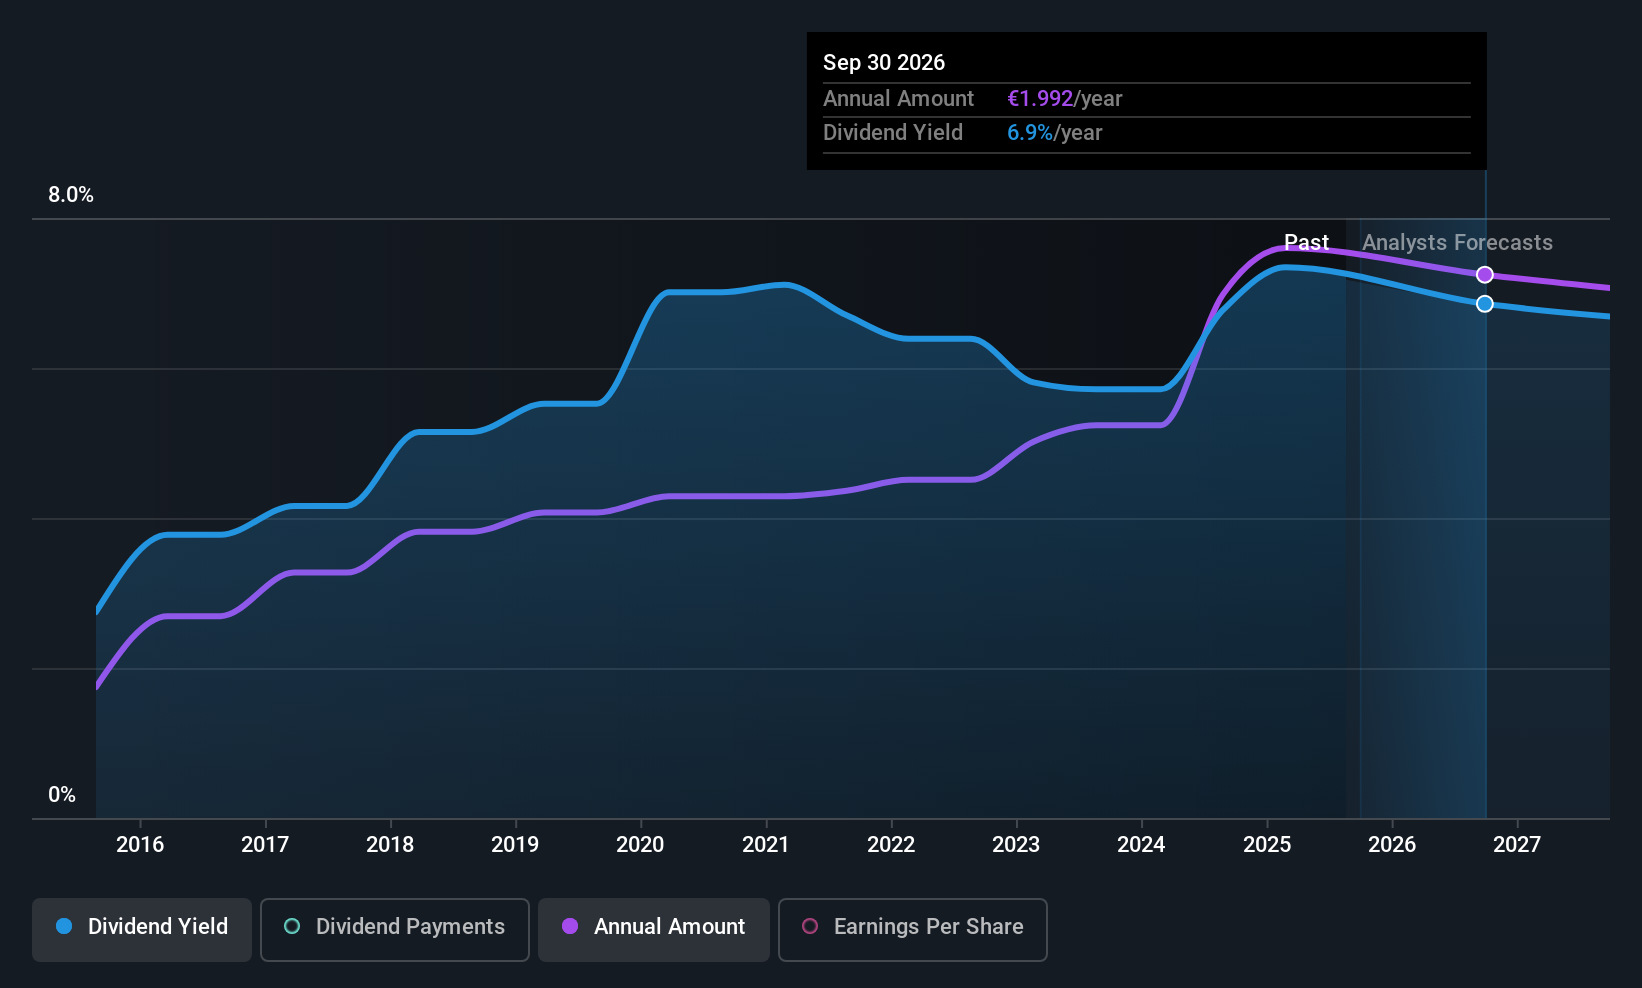Click the 6.9% dividend yield value in tooltip
The height and width of the screenshot is (988, 1642).
(1030, 133)
